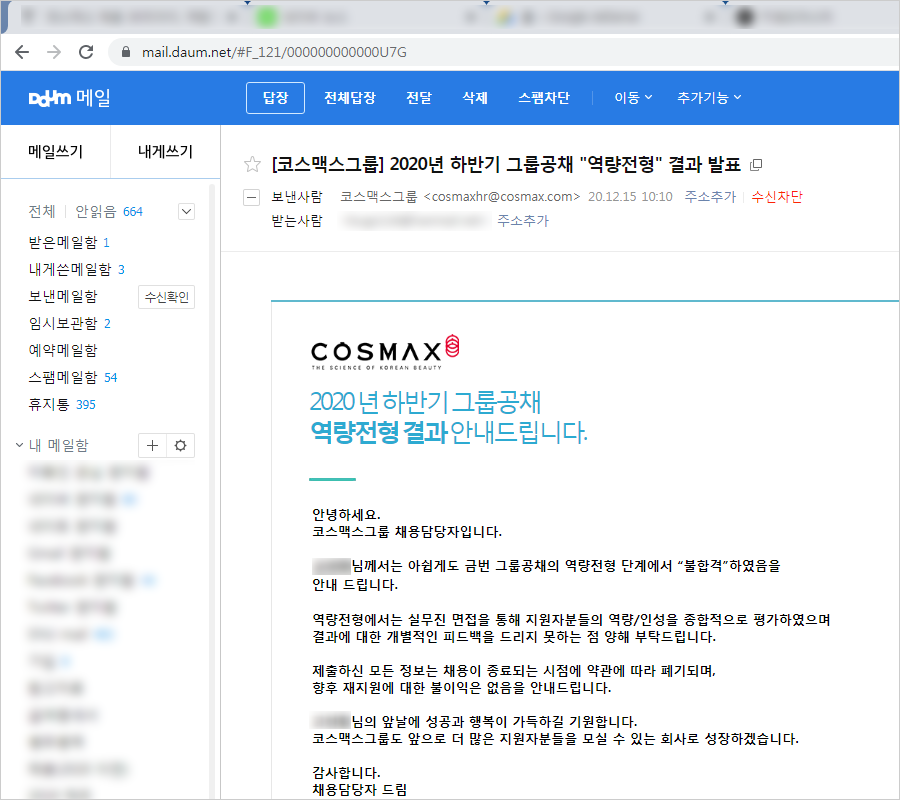
Task: Click email subject title text
Action: pyautogui.click(x=506, y=165)
